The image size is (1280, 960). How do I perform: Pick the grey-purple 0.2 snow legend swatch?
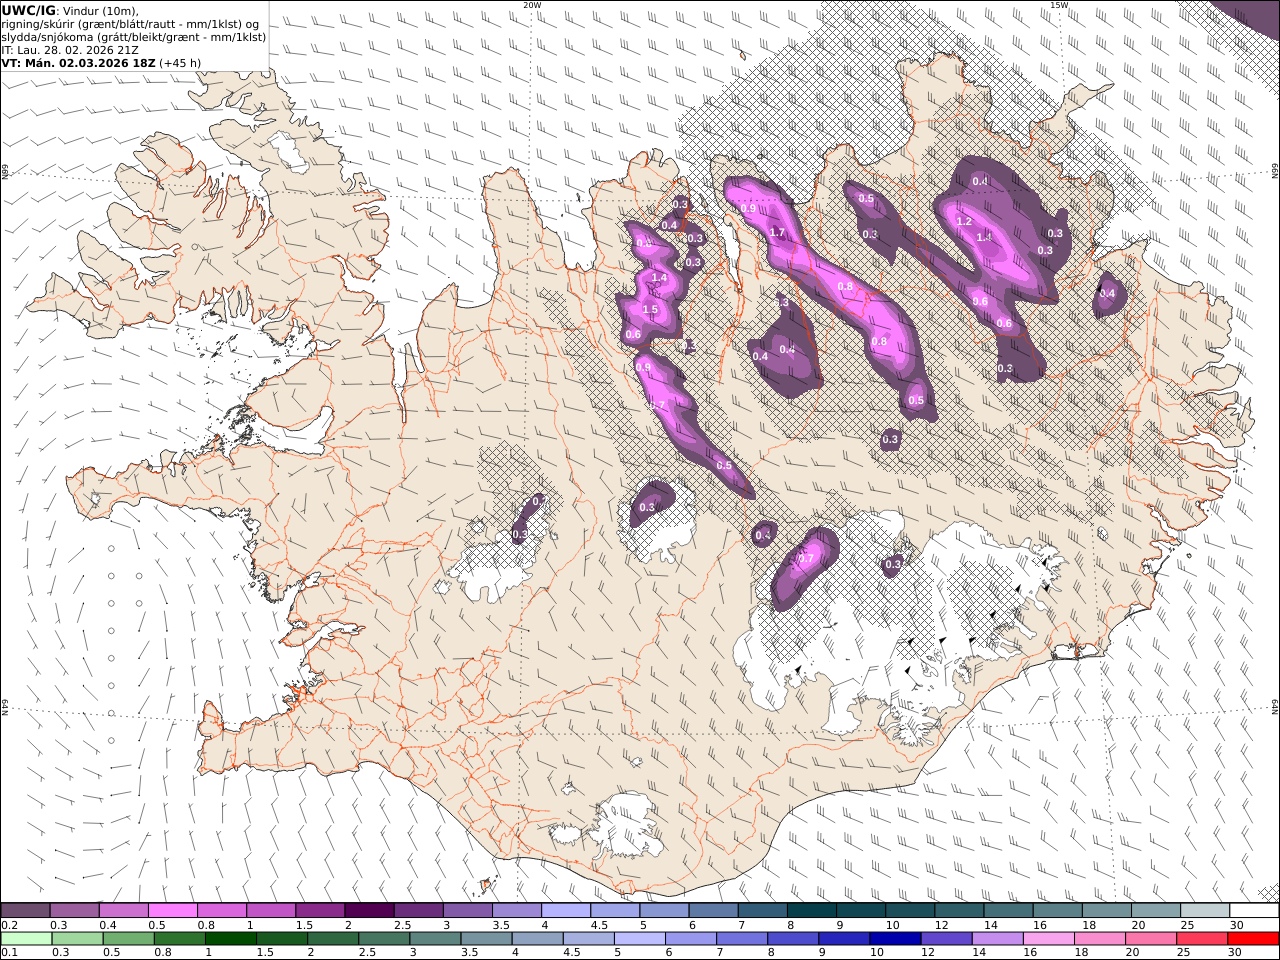pos(26,911)
